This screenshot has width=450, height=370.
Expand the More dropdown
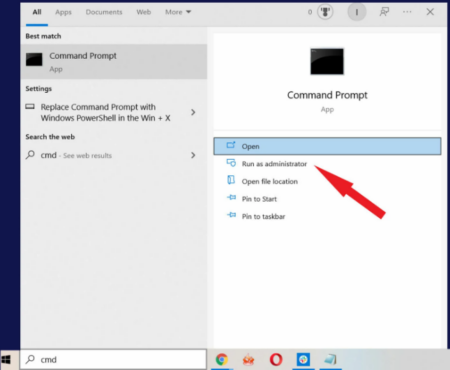click(x=178, y=12)
